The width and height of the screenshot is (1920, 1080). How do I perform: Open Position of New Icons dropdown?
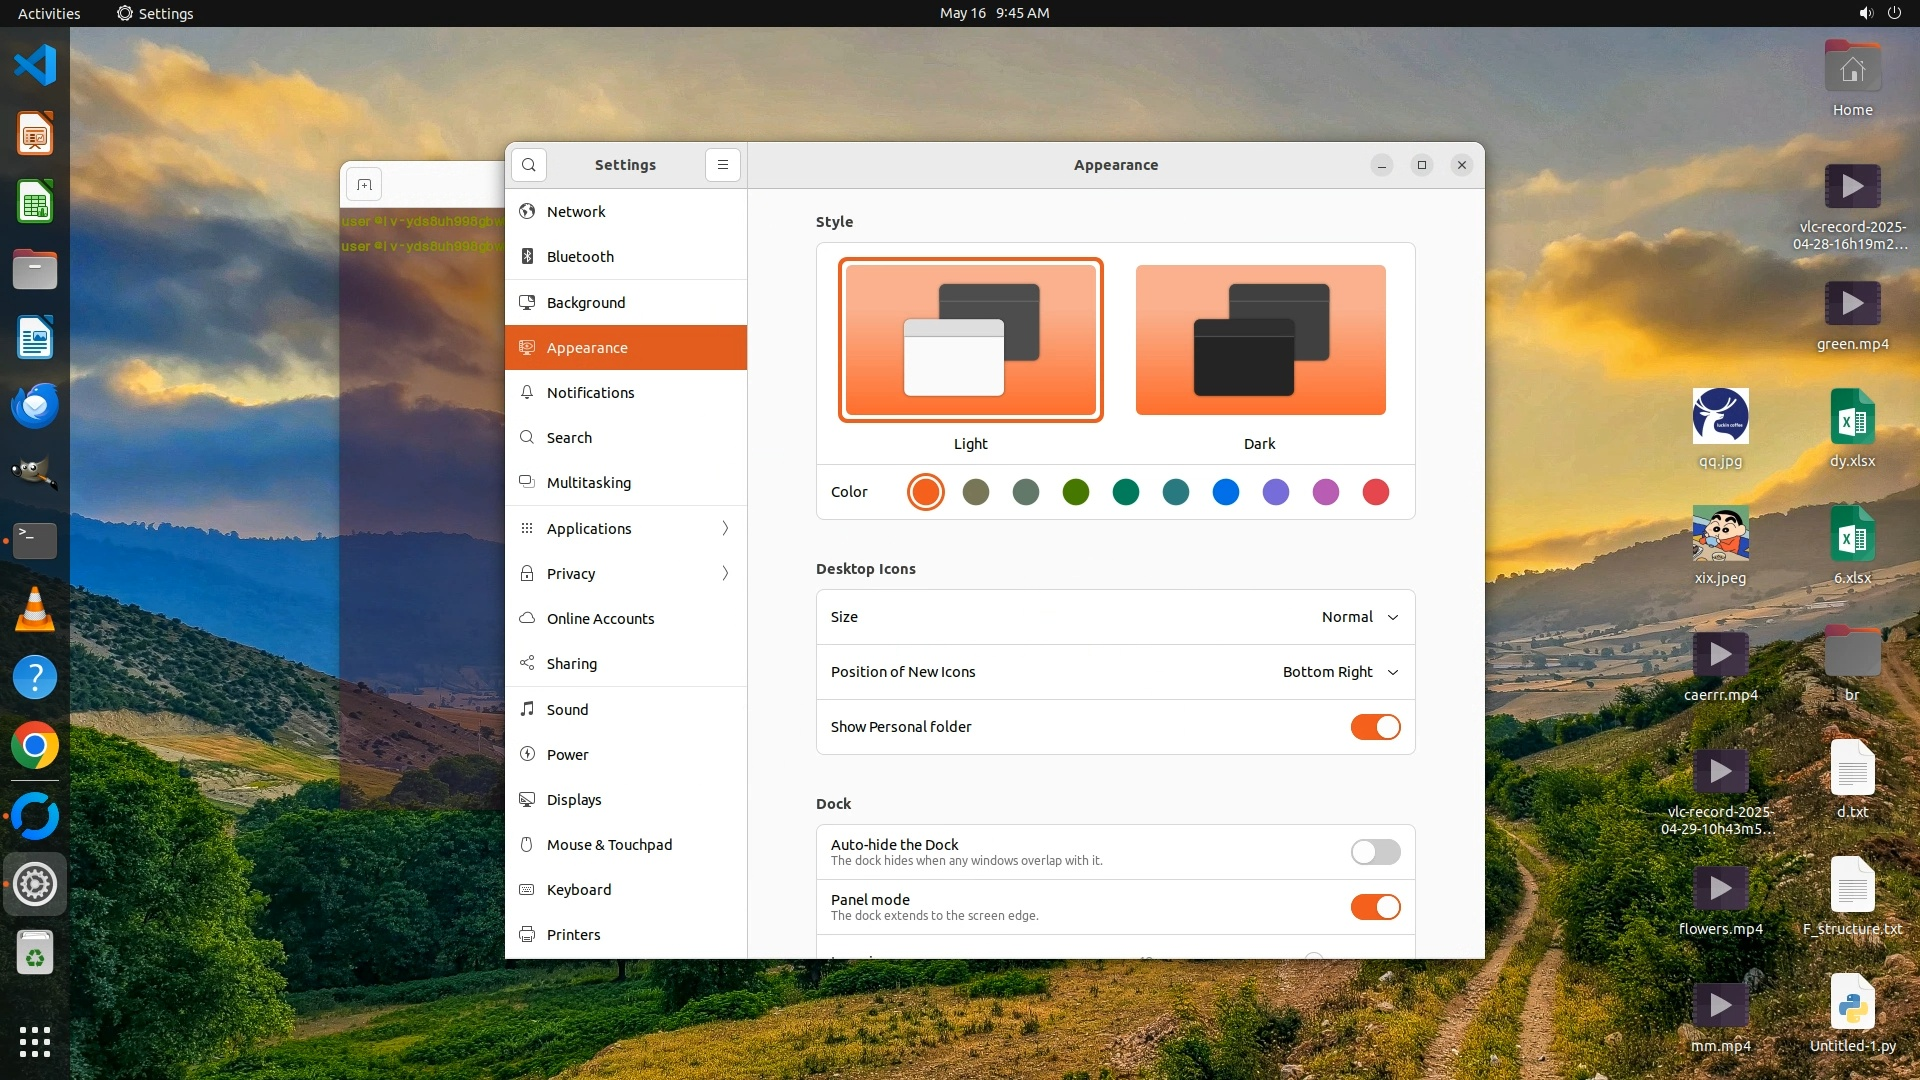point(1340,672)
